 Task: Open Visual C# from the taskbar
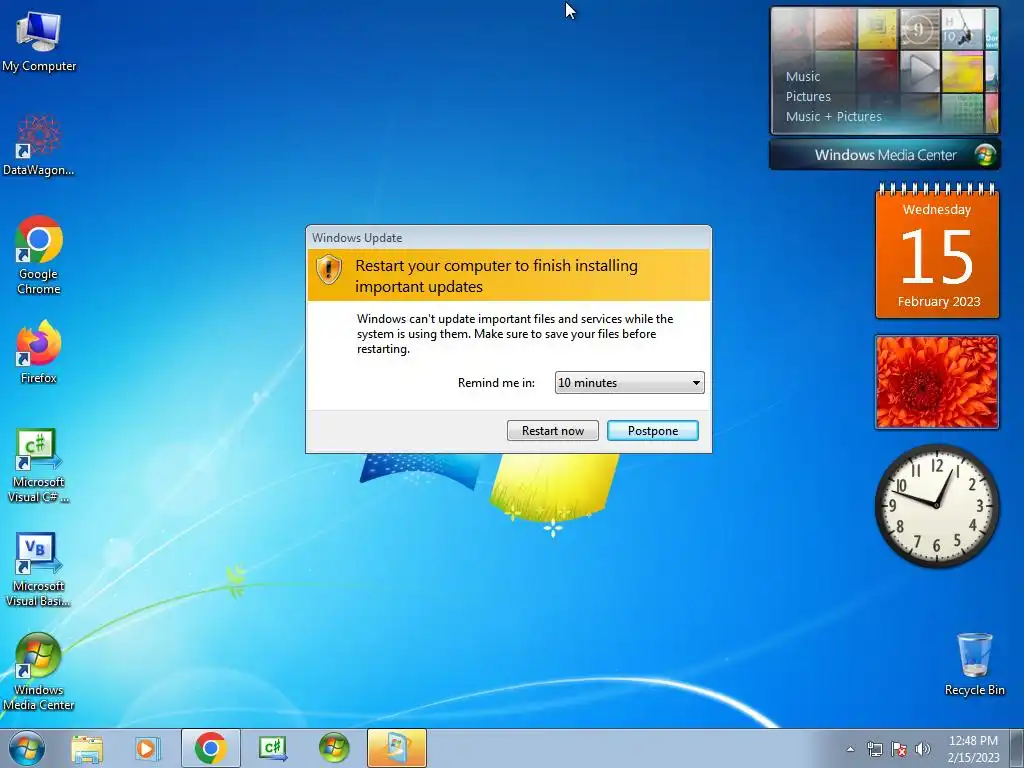(x=272, y=748)
